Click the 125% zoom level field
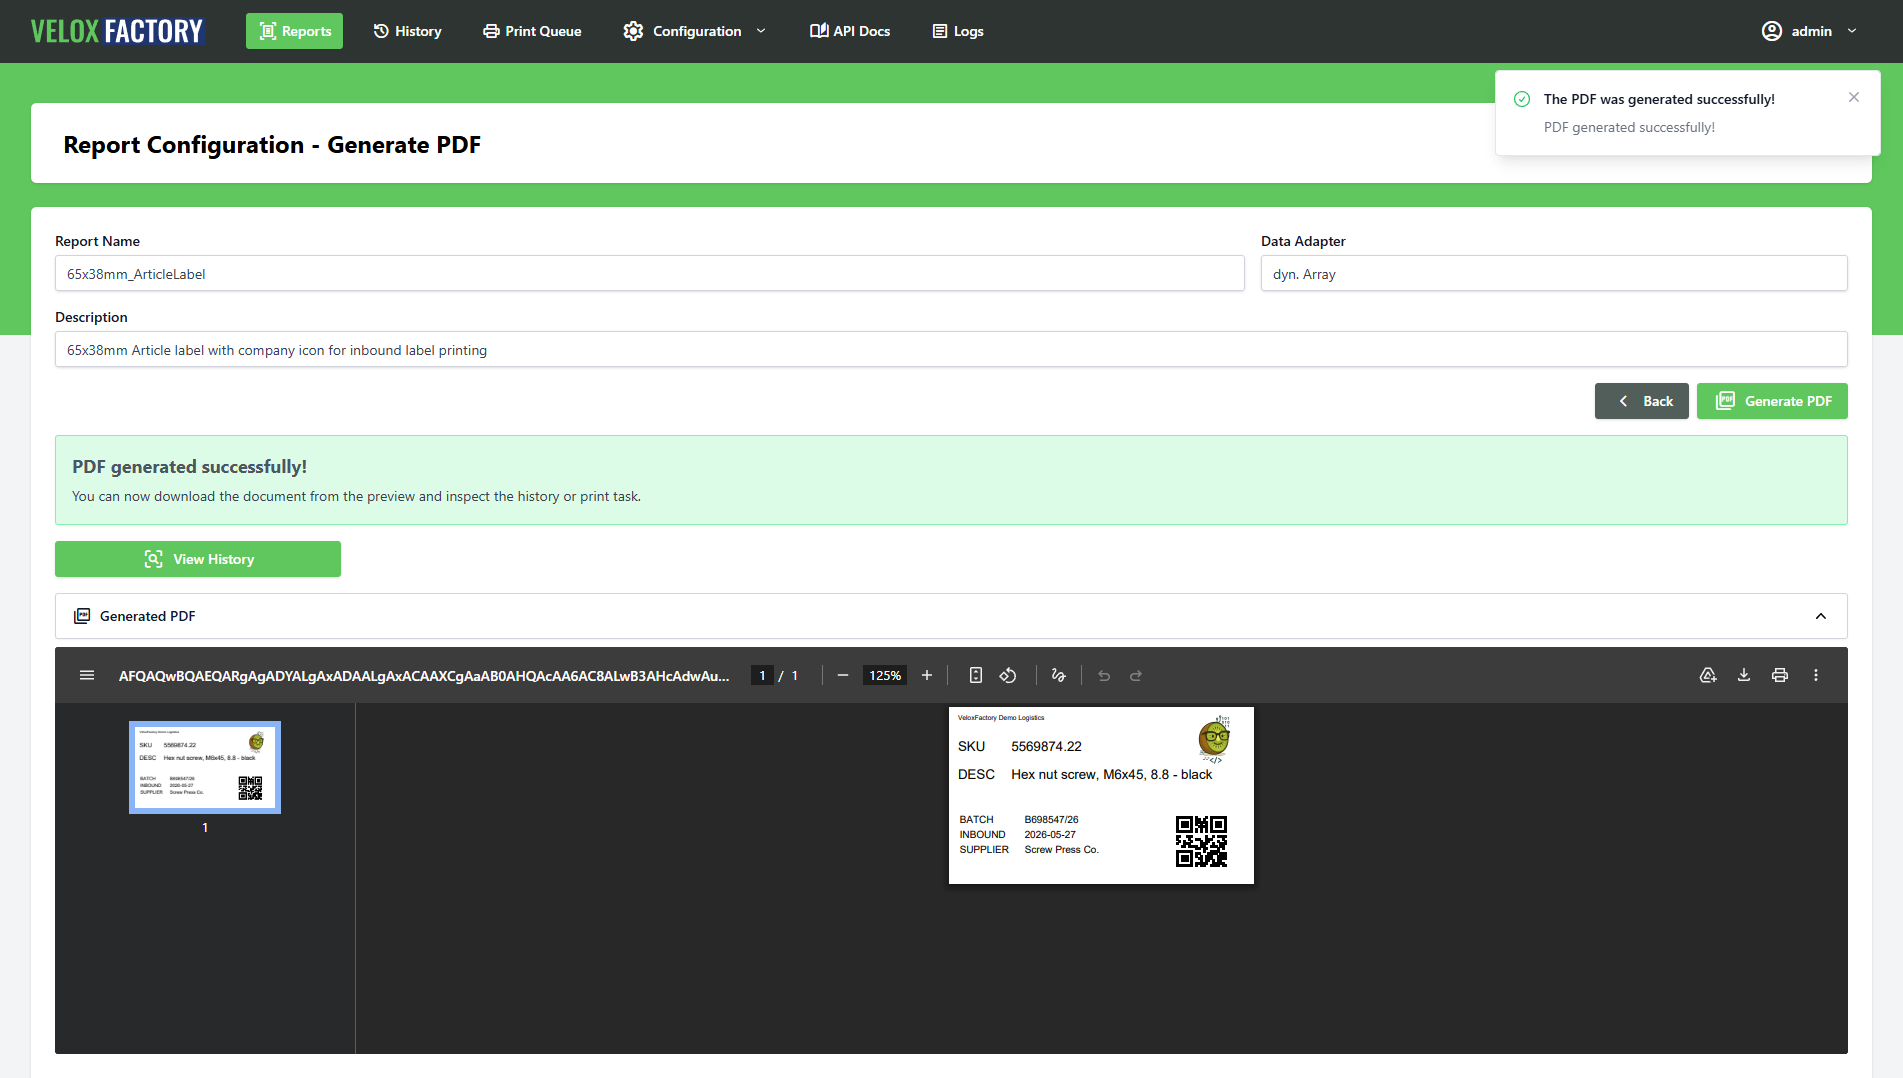The image size is (1903, 1078). tap(885, 676)
